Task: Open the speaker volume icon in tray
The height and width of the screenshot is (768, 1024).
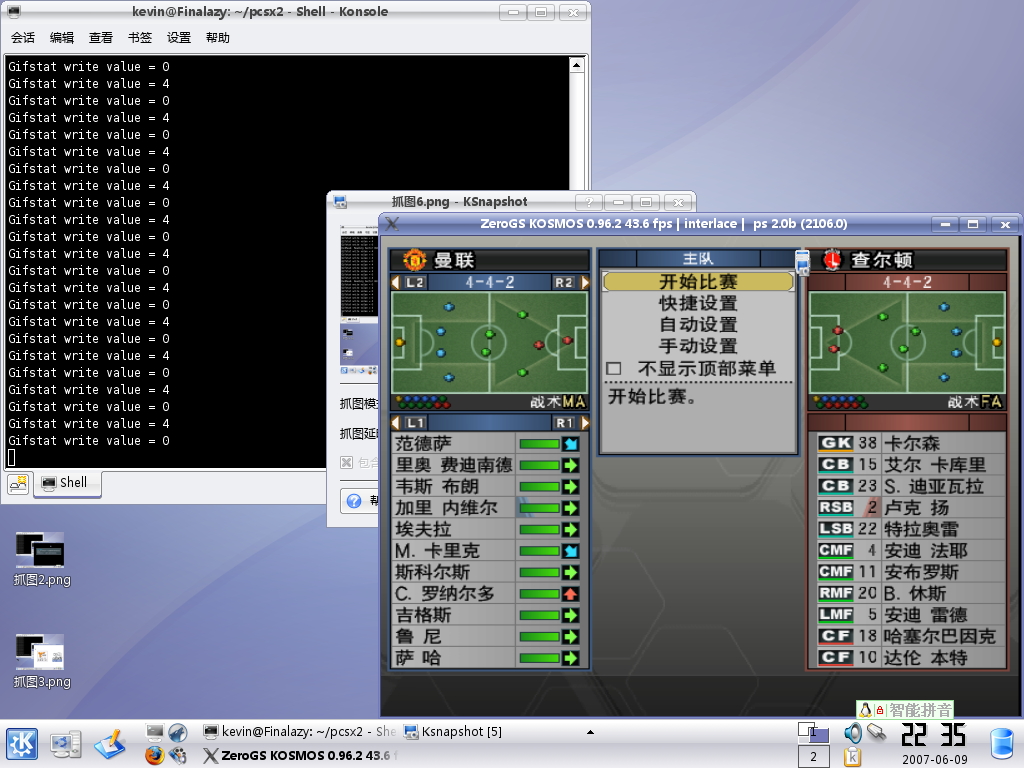Action: coord(853,733)
